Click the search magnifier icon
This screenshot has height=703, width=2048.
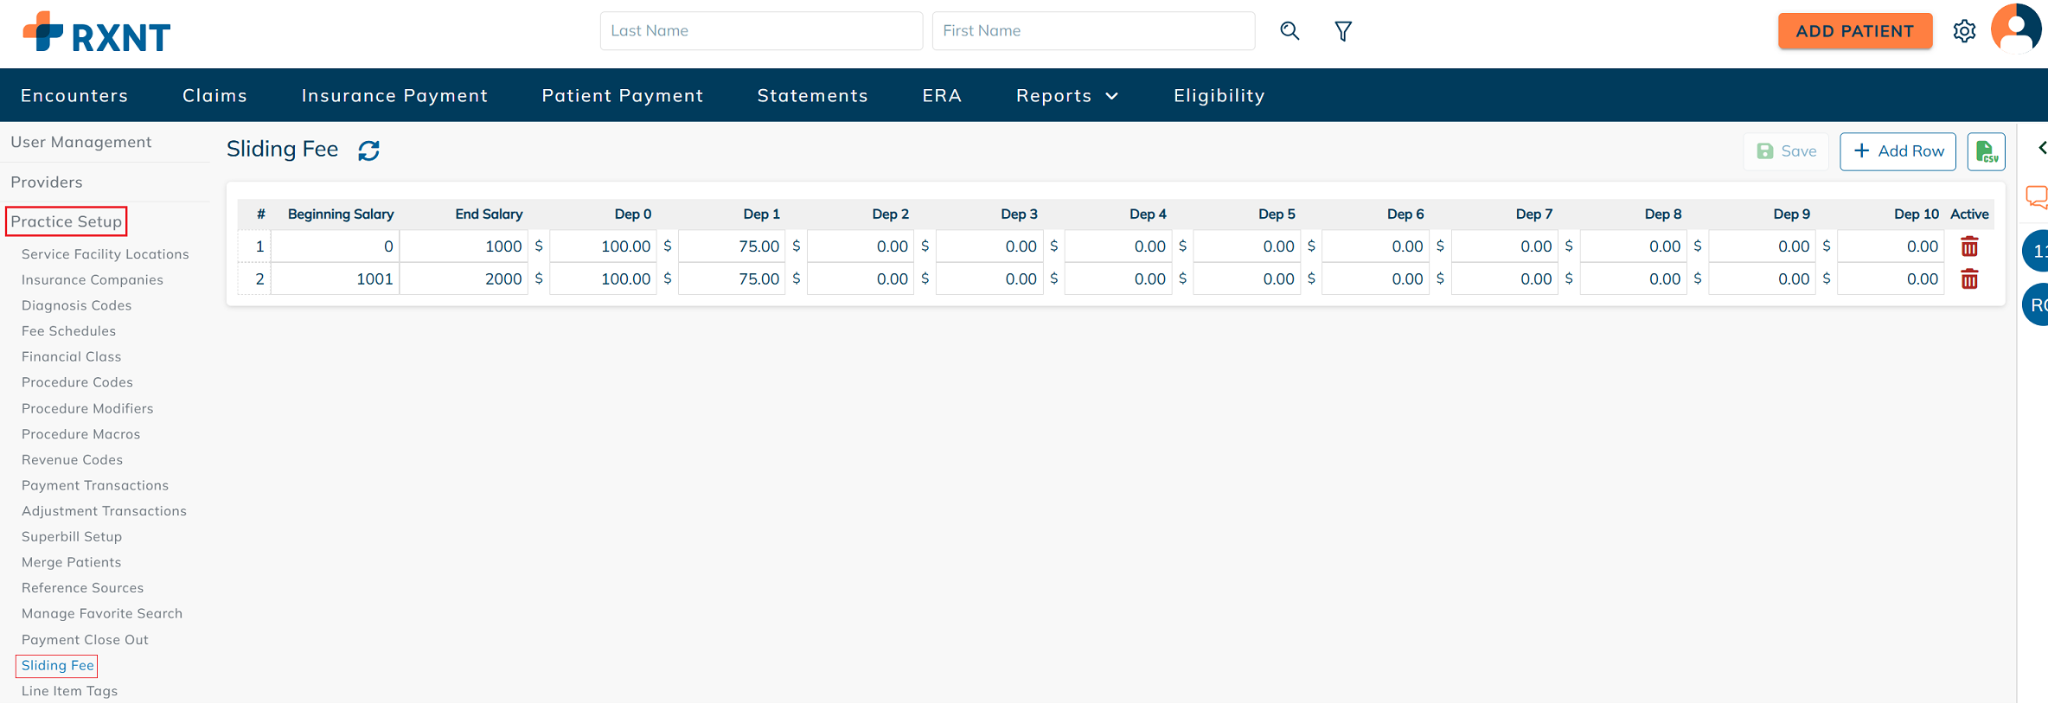click(x=1290, y=31)
